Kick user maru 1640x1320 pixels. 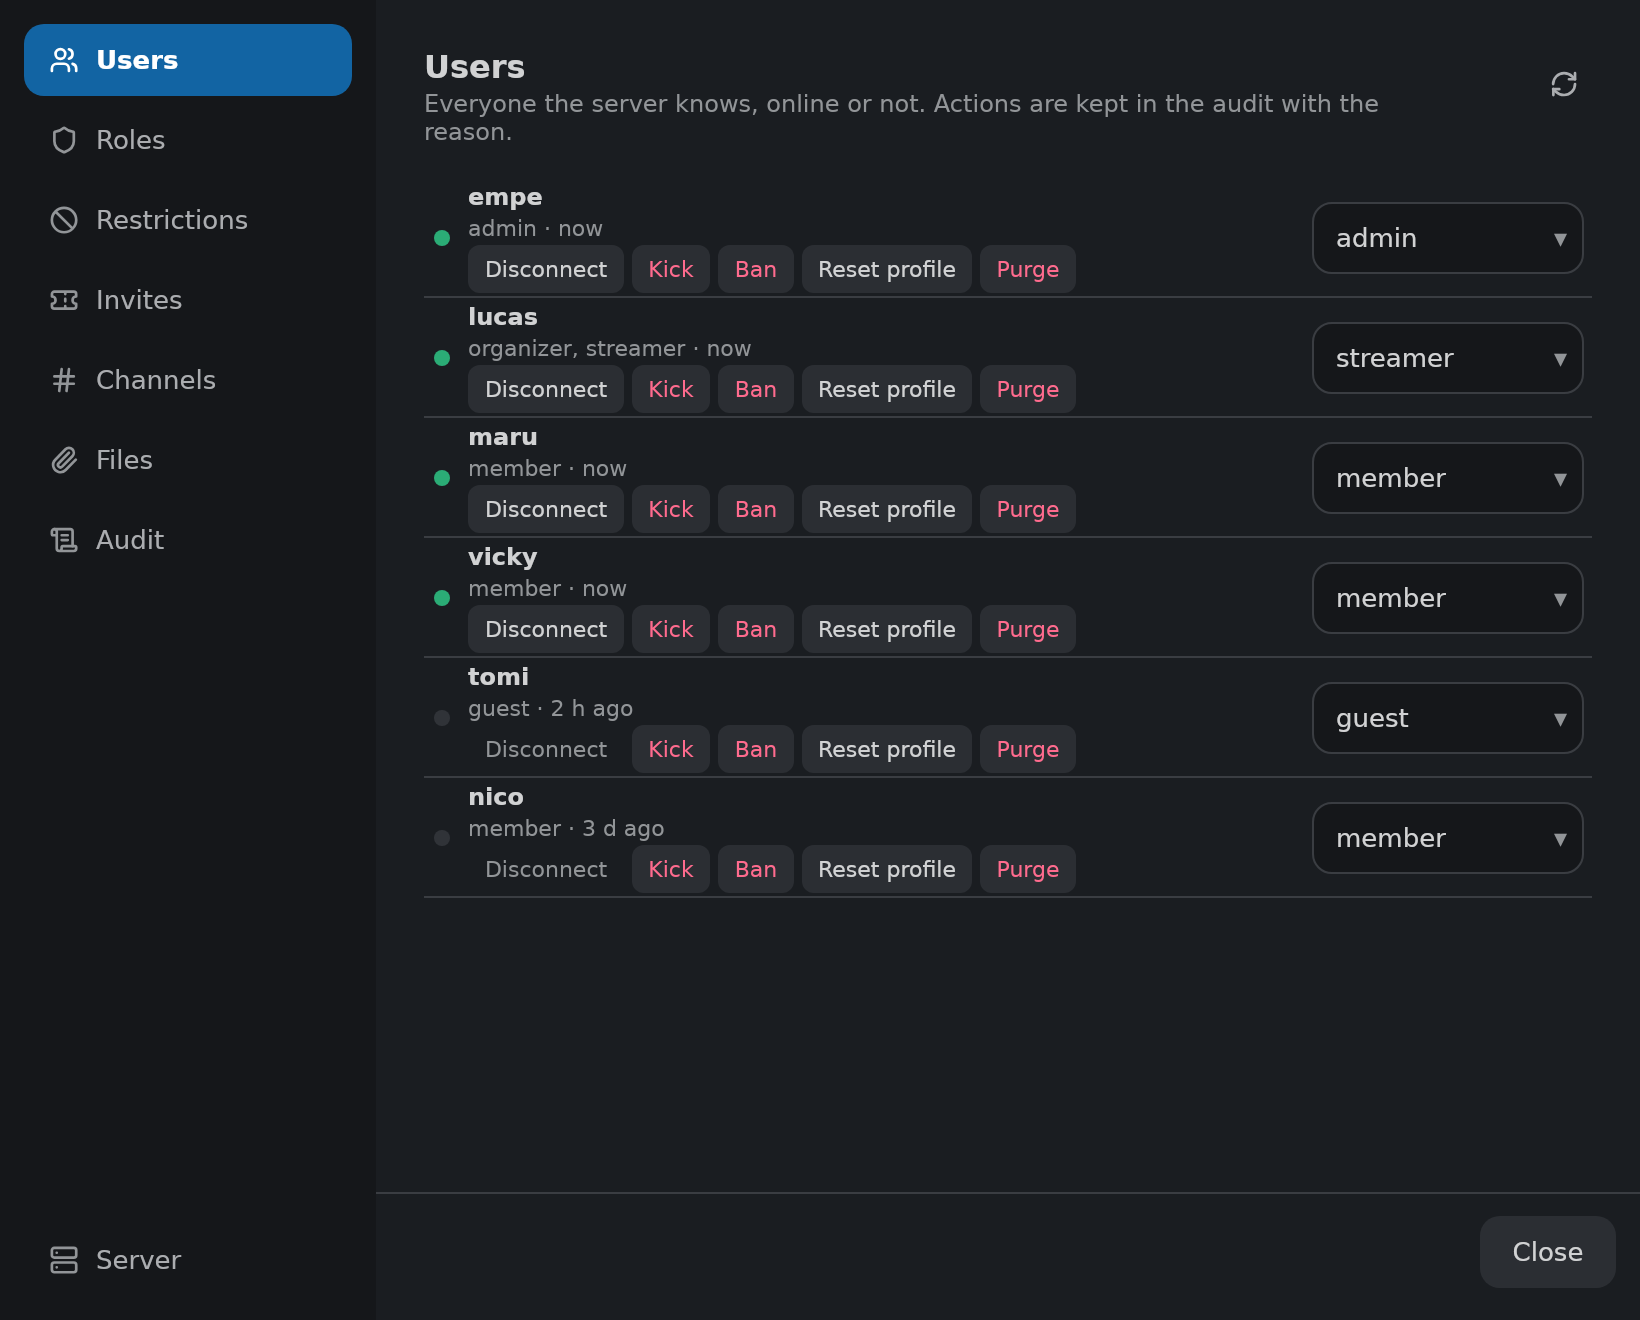(670, 509)
